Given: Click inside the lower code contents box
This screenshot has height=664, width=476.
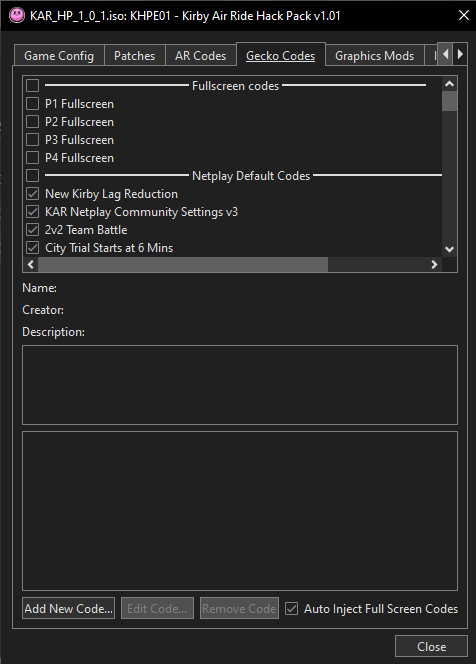Looking at the screenshot, I should click(x=240, y=511).
